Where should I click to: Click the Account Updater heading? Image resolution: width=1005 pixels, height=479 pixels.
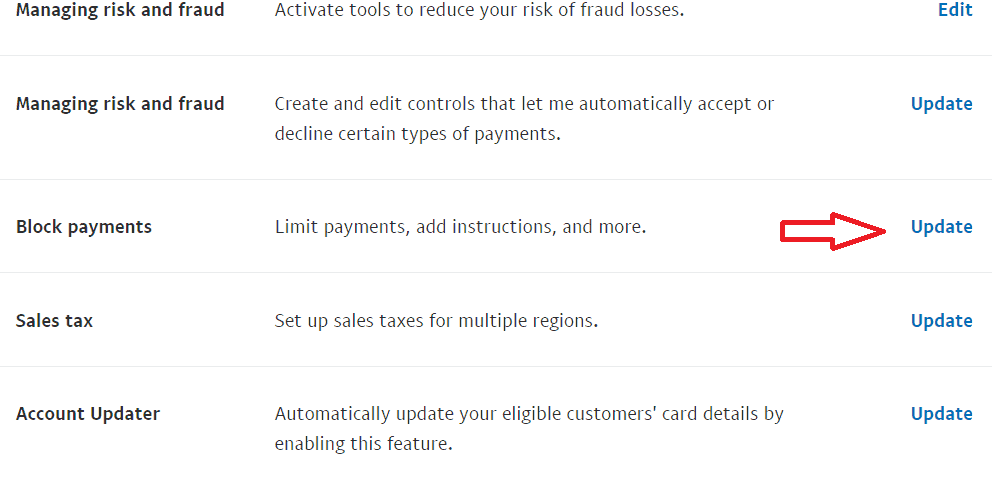[x=88, y=414]
